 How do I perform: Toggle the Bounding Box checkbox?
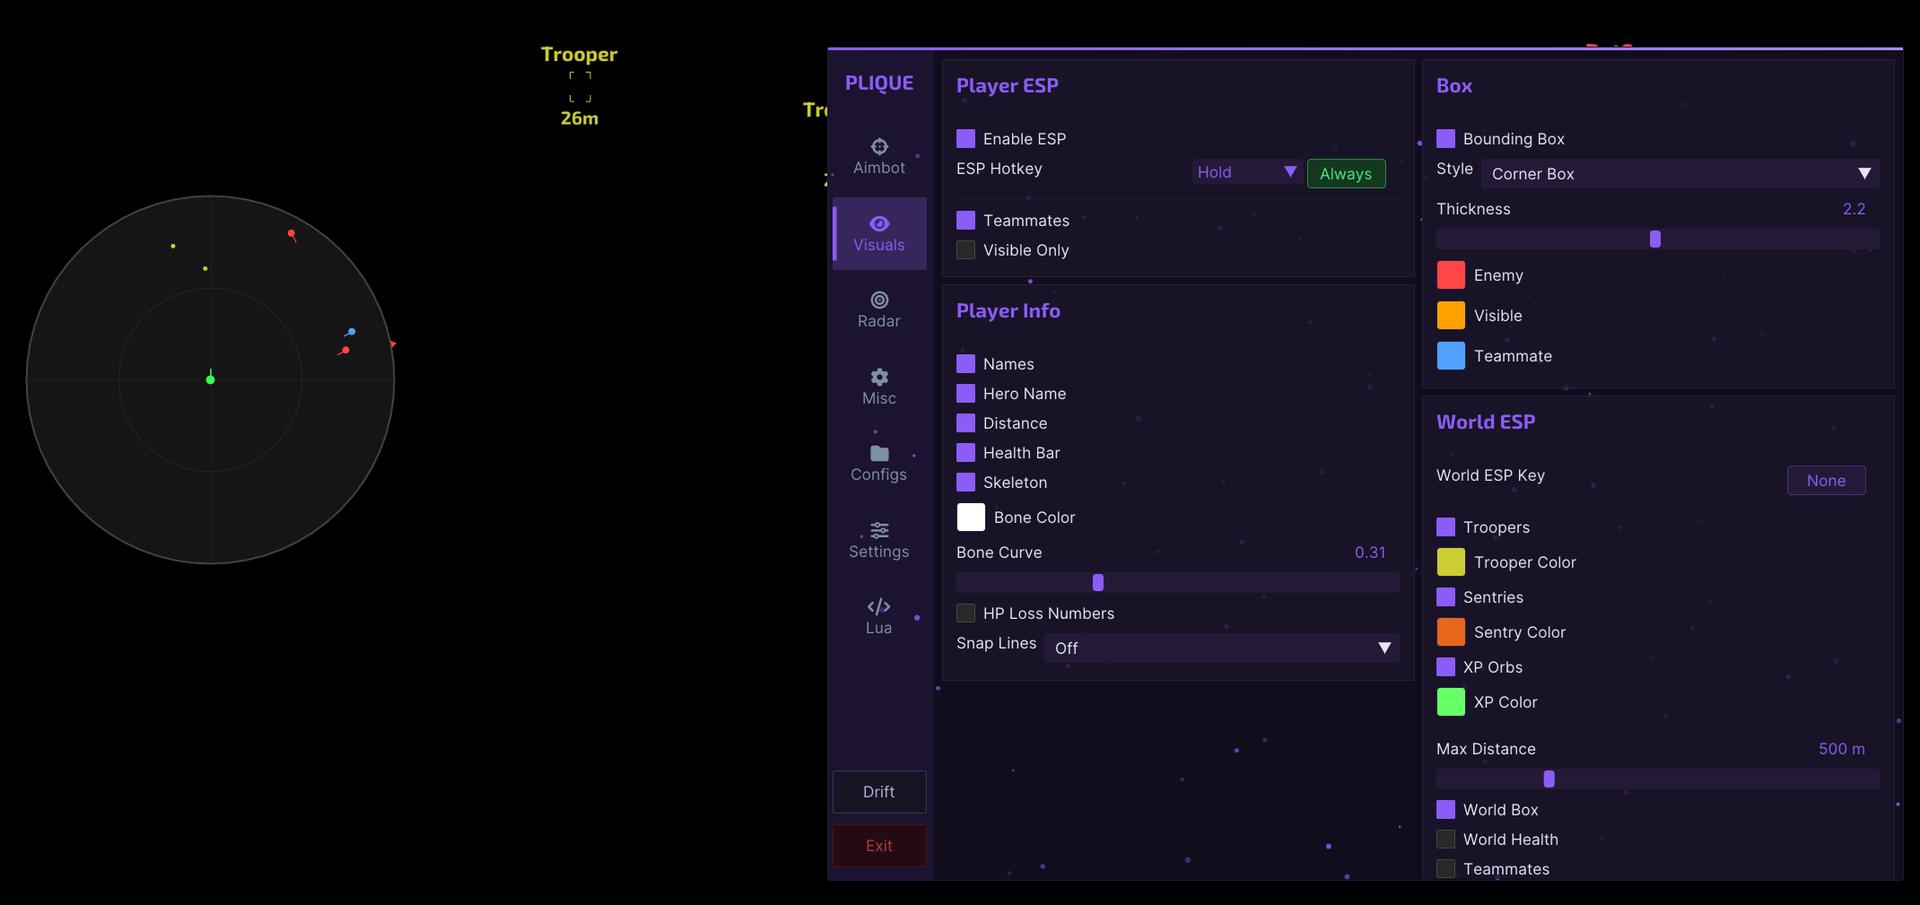pos(1446,138)
